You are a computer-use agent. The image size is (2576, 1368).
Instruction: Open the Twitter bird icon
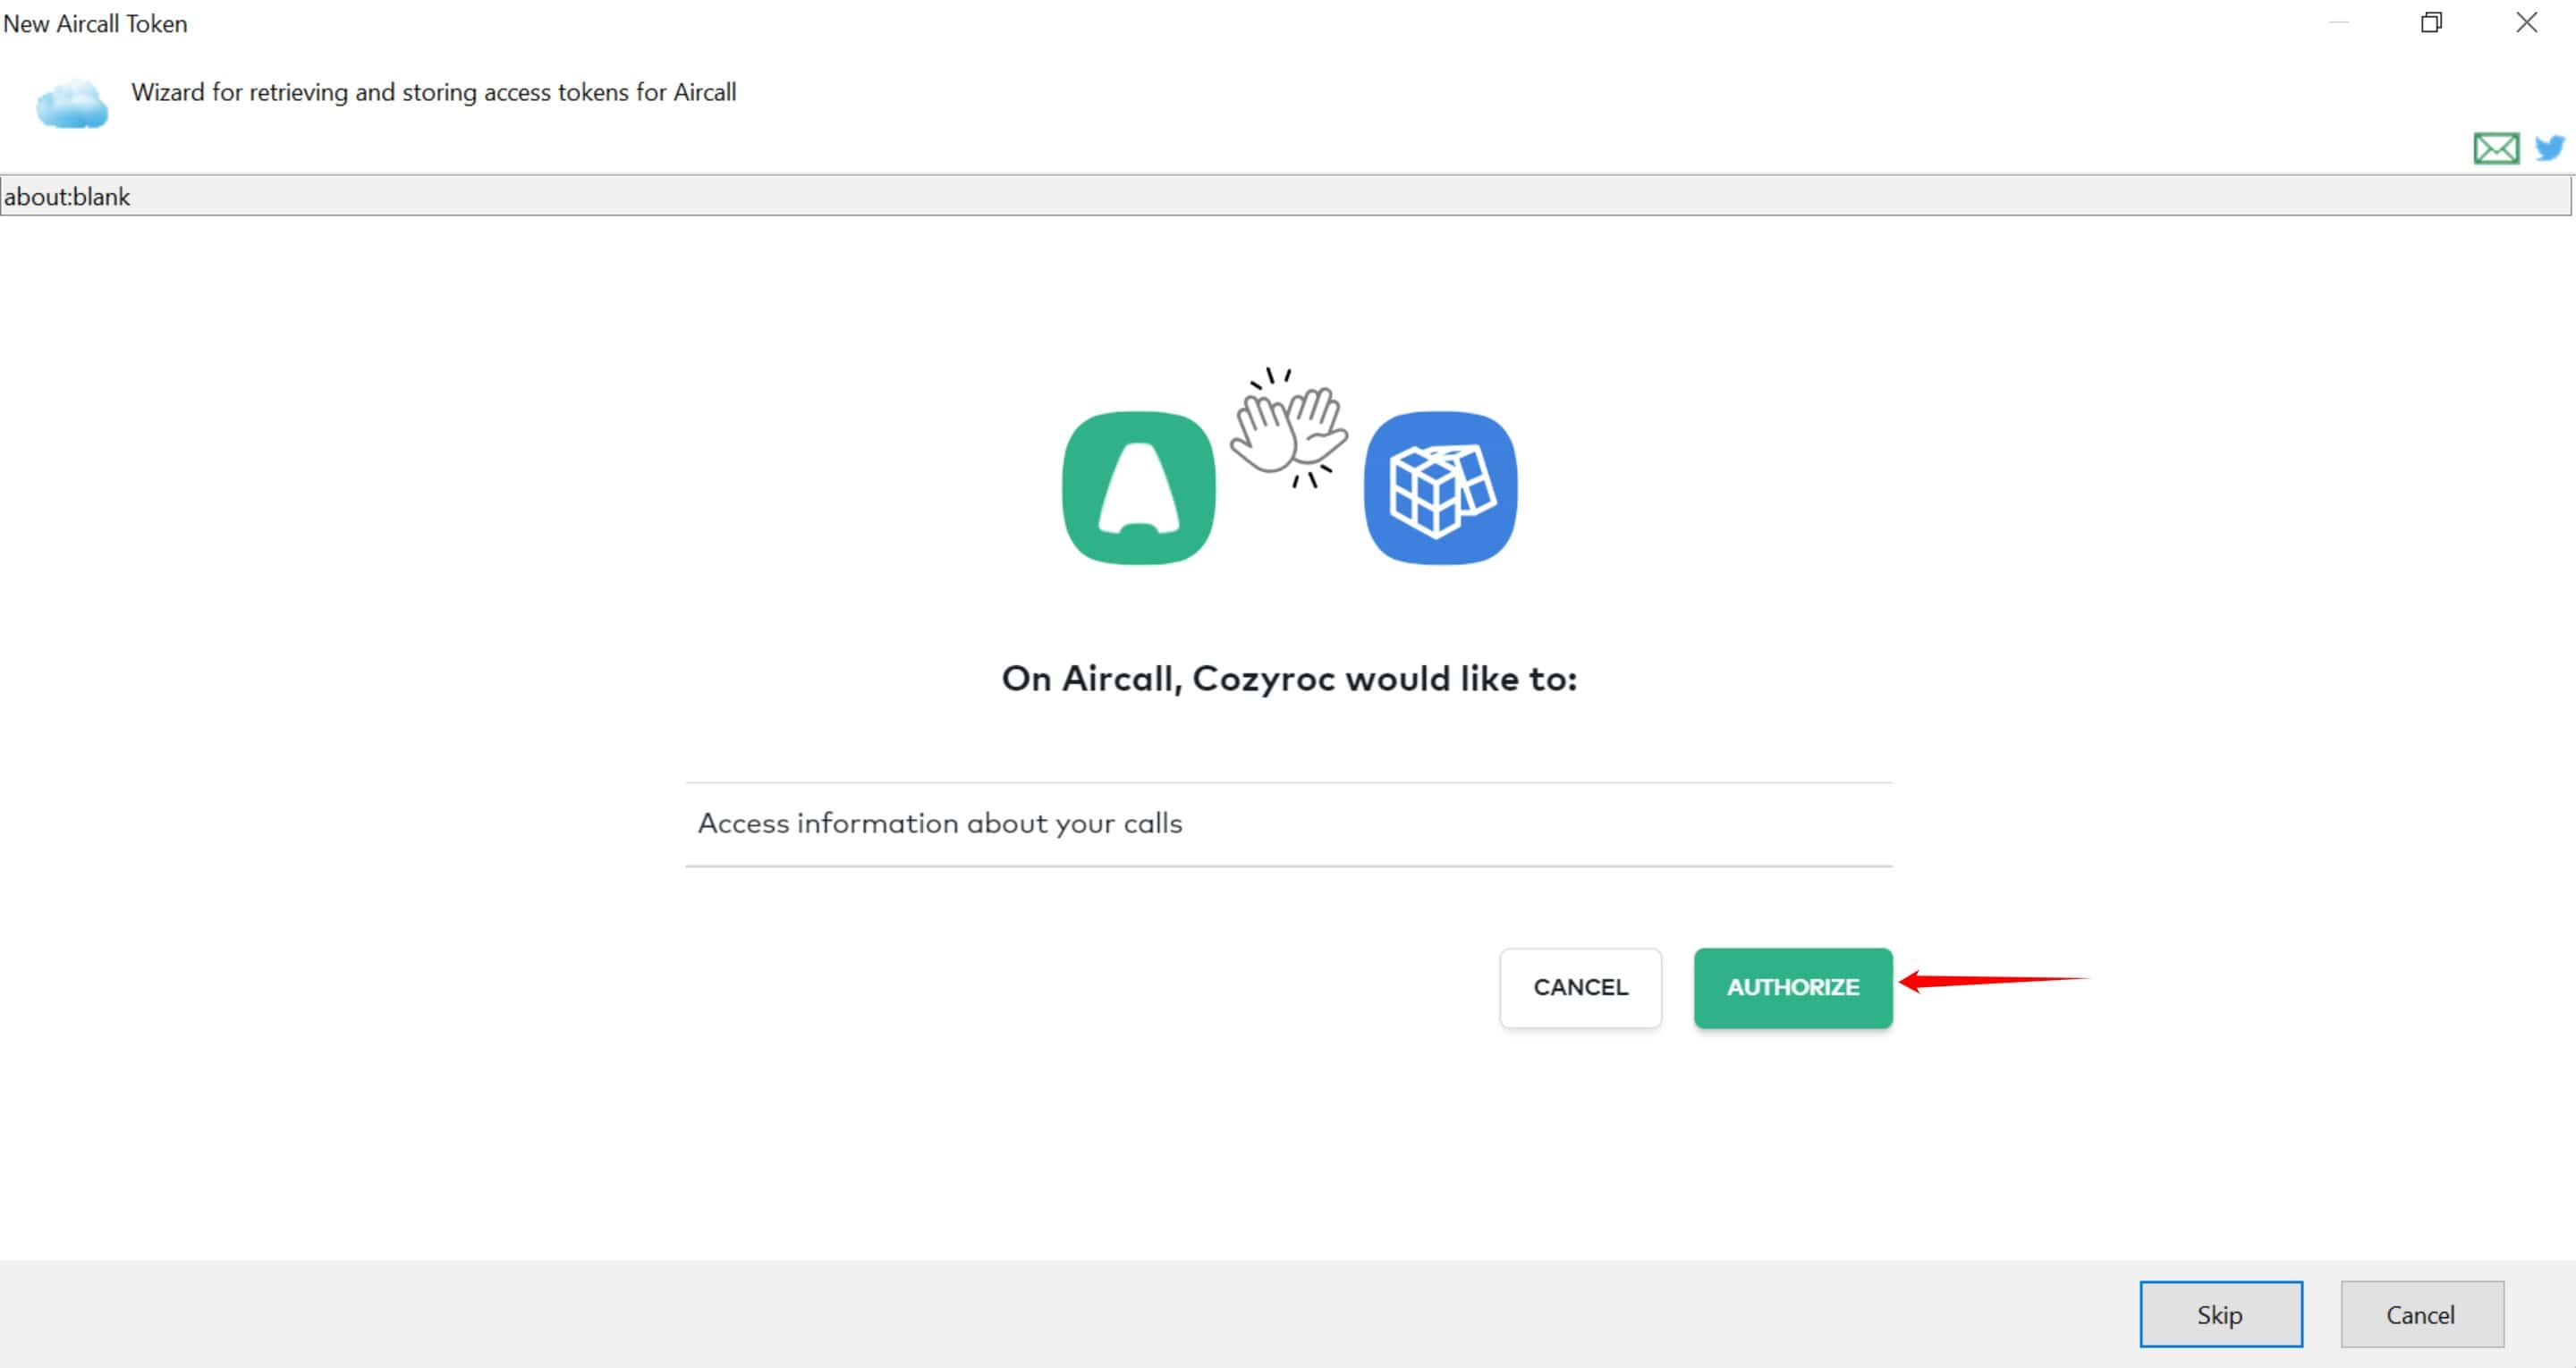point(2550,148)
